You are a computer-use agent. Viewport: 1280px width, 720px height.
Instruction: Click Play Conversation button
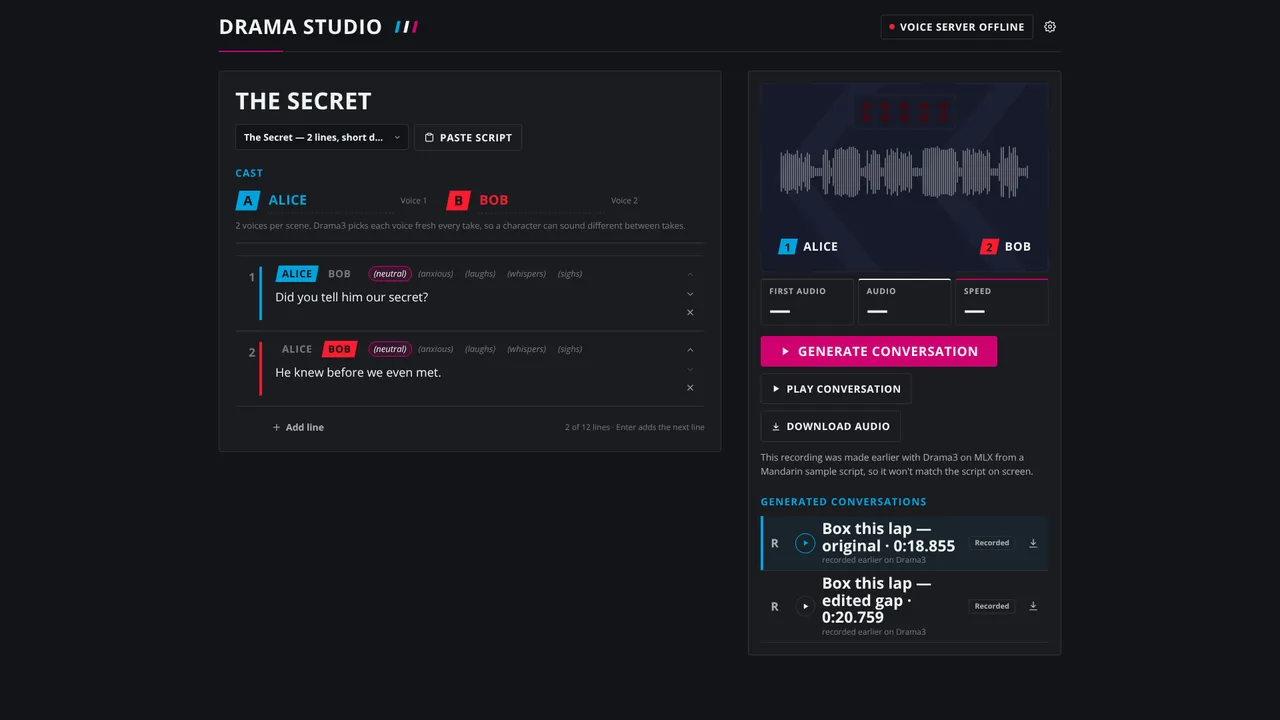(836, 389)
